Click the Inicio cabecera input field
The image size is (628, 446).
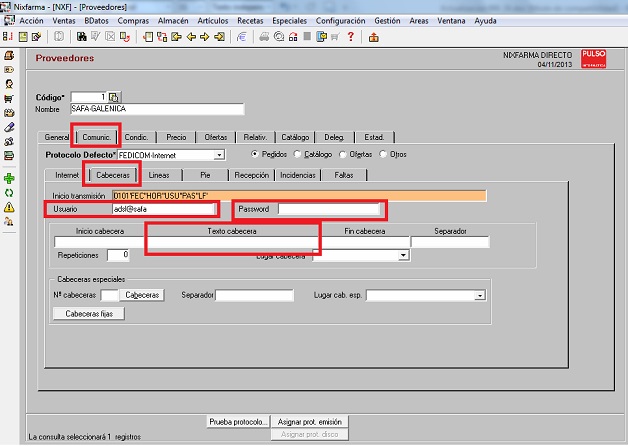(x=100, y=242)
